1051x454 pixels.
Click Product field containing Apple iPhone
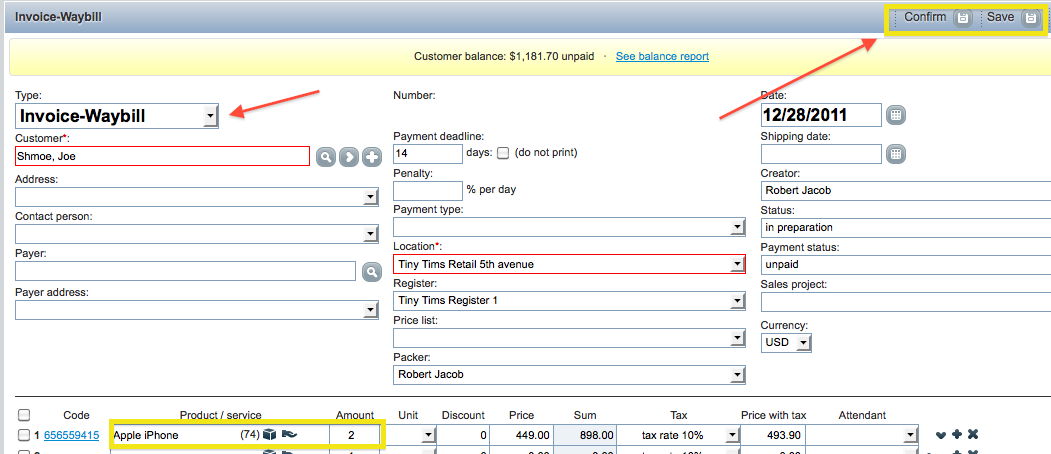[174, 435]
